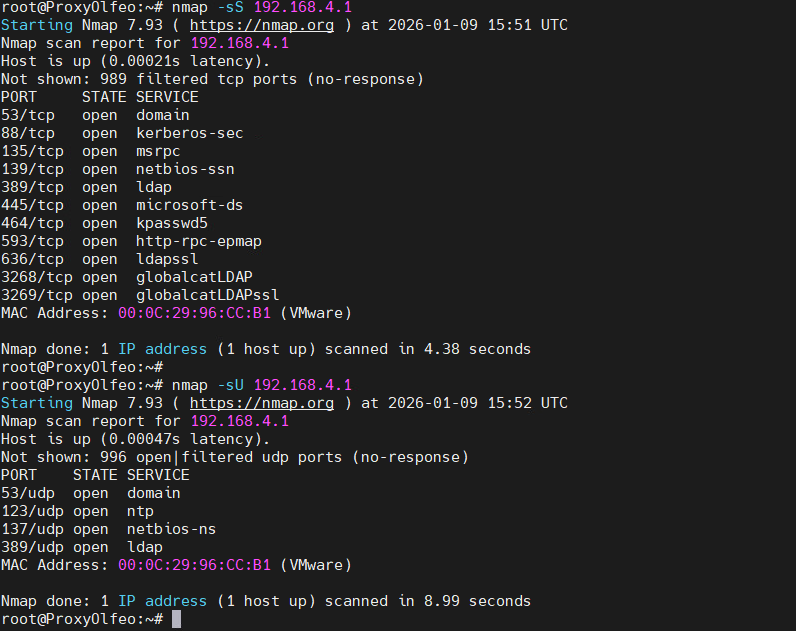Click the 137/udp netbios-ns service name

pos(171,529)
